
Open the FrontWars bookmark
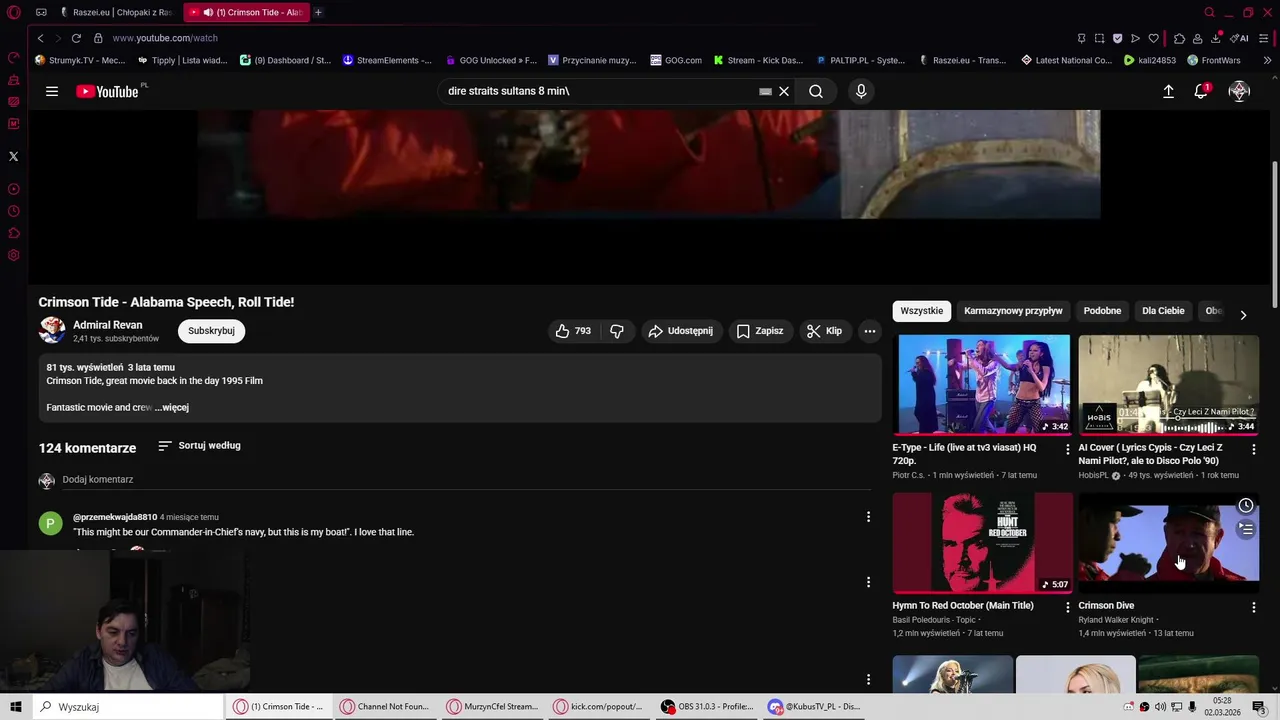1213,60
